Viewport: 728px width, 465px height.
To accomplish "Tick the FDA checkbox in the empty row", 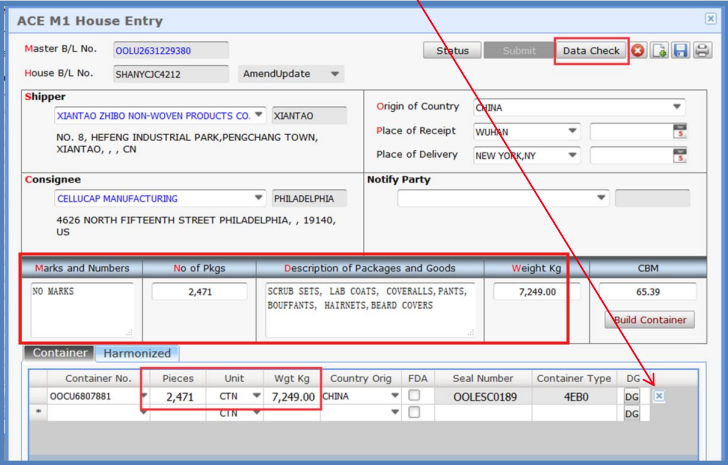I will point(414,412).
